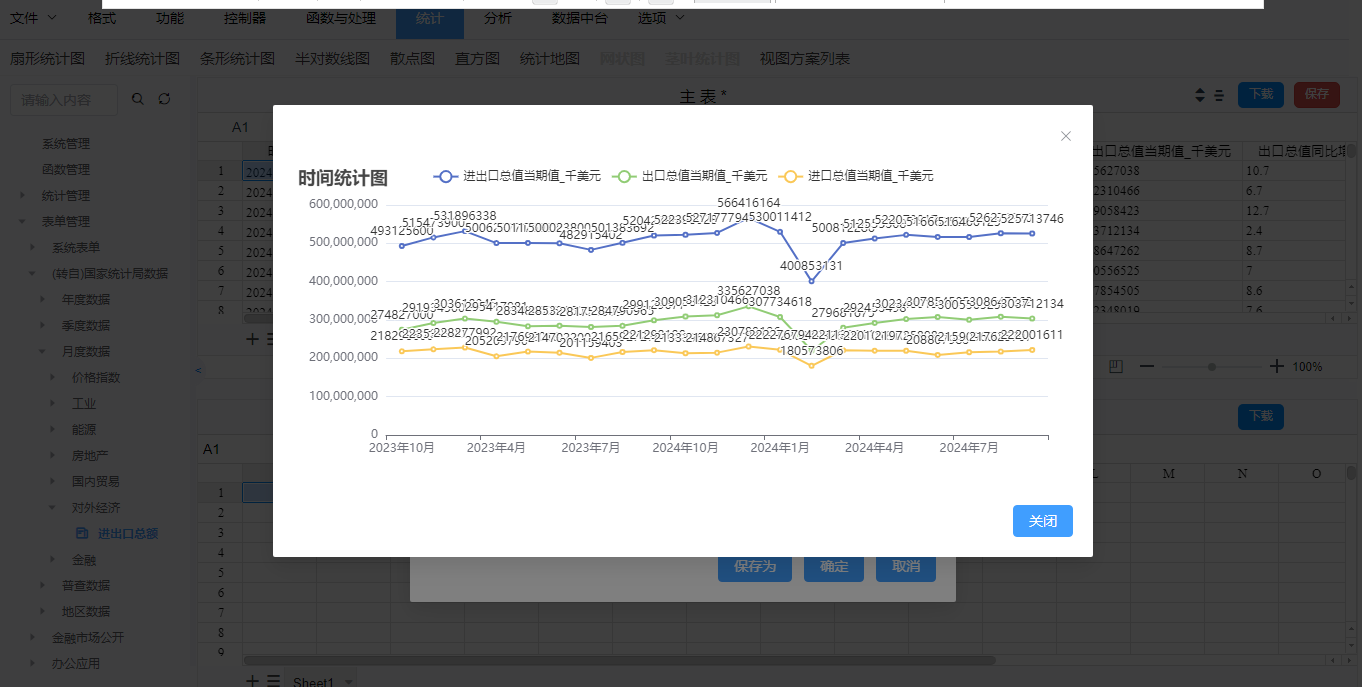Collapse the 表单管理 tree node
Screen dimensions: 1362x687
click(23, 222)
